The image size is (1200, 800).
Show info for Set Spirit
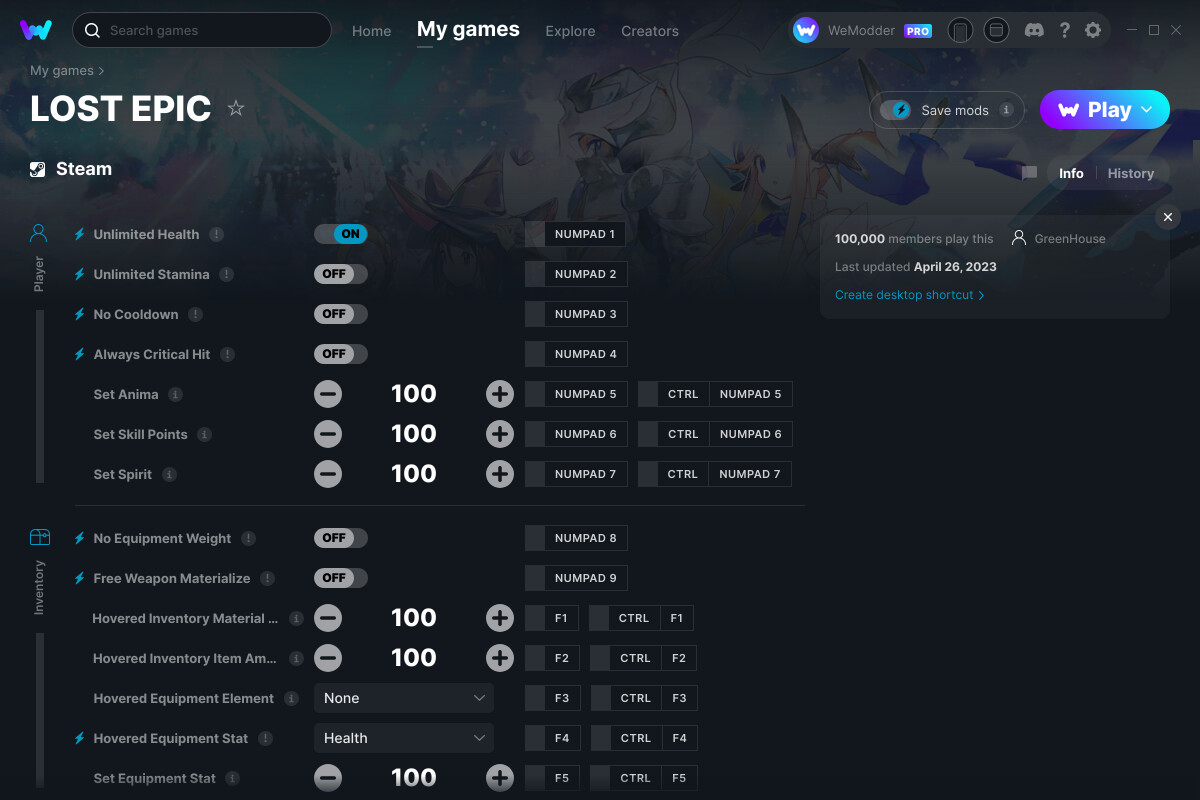coord(169,474)
